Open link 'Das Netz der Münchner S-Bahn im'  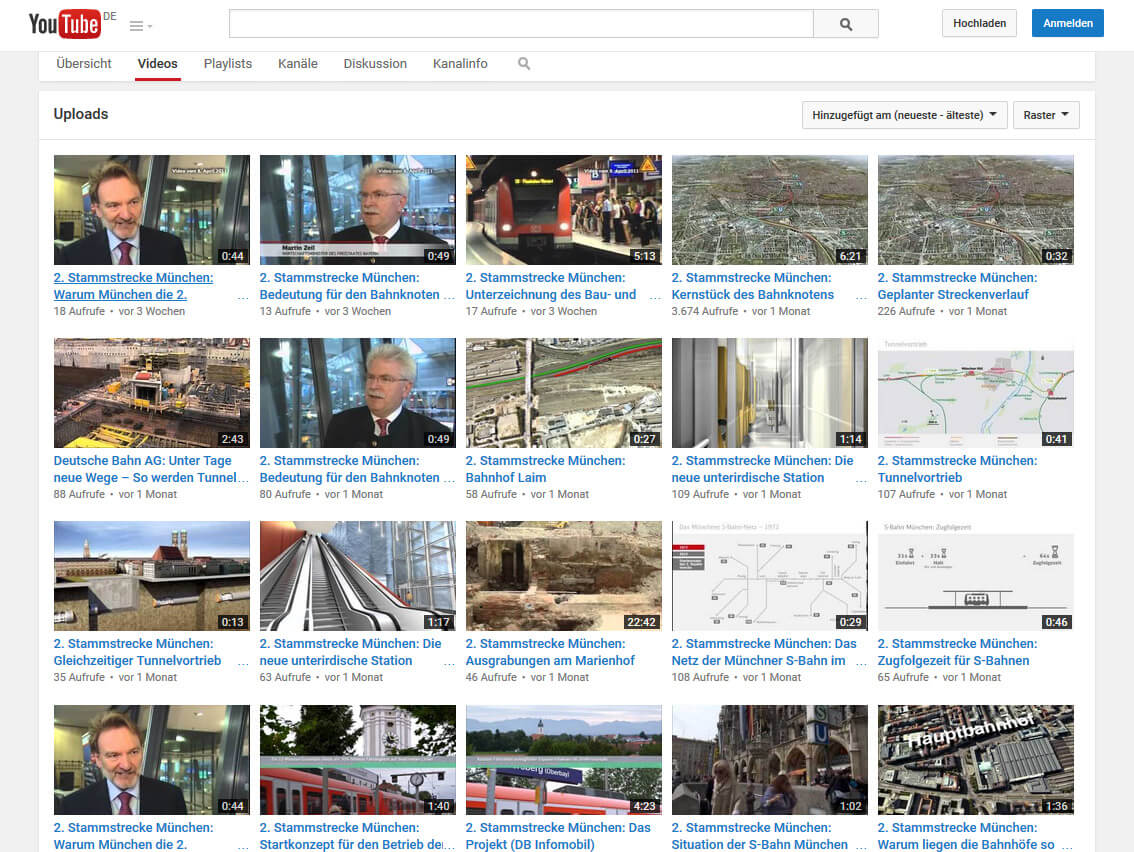(x=764, y=652)
